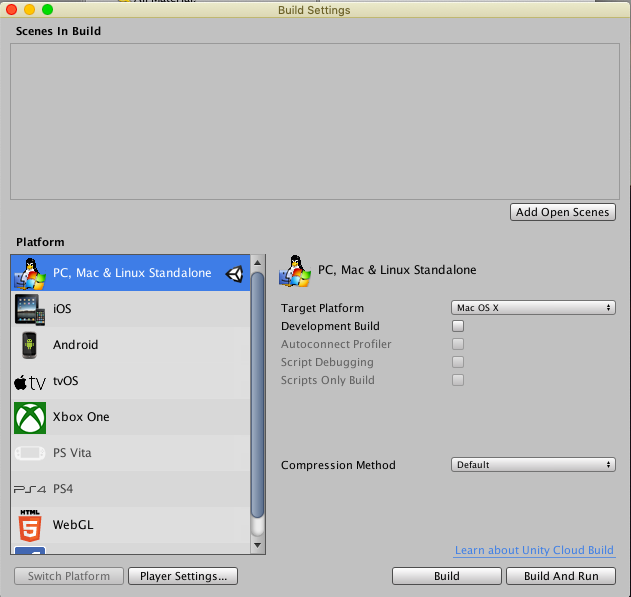Select the PS Vita platform row
631x597 pixels.
click(130, 453)
